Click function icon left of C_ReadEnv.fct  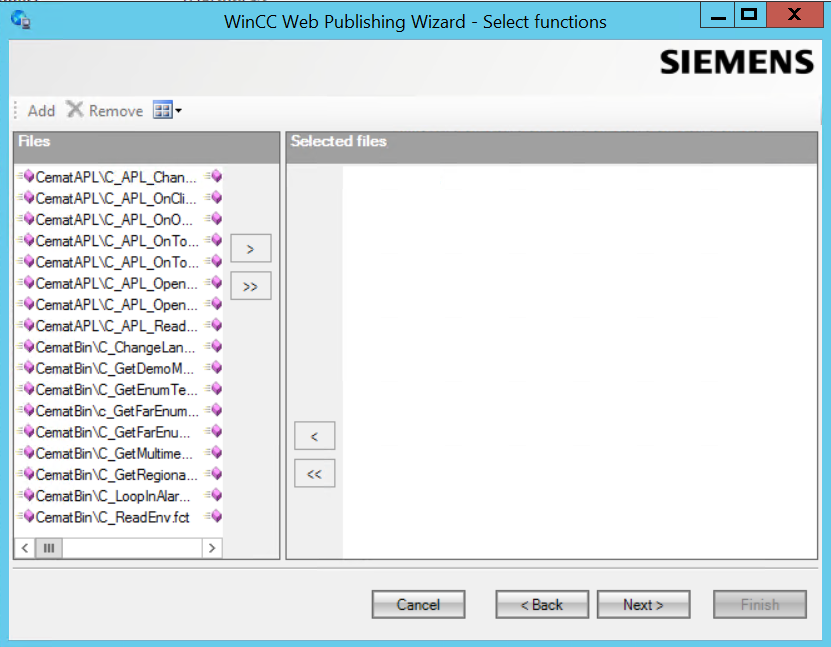[26, 516]
